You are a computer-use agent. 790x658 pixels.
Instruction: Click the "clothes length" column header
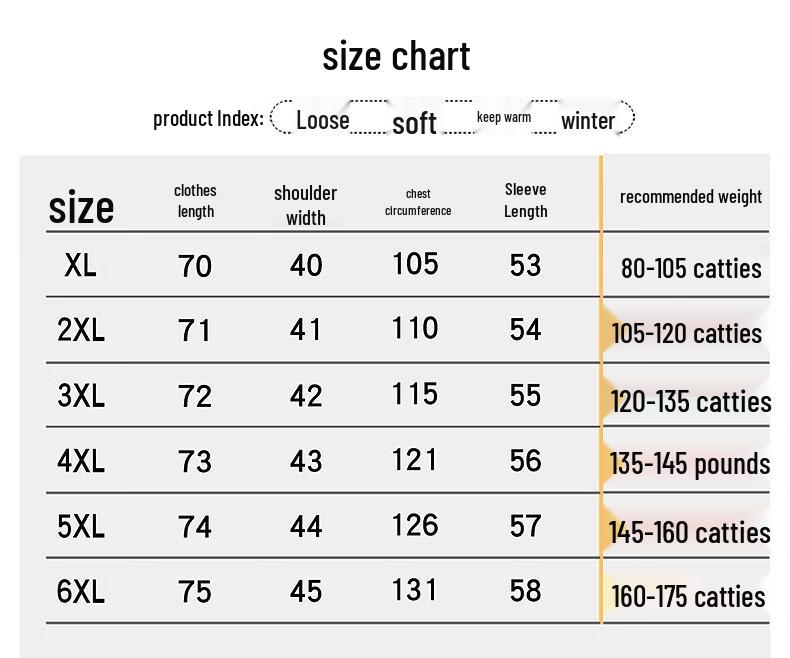pos(195,200)
